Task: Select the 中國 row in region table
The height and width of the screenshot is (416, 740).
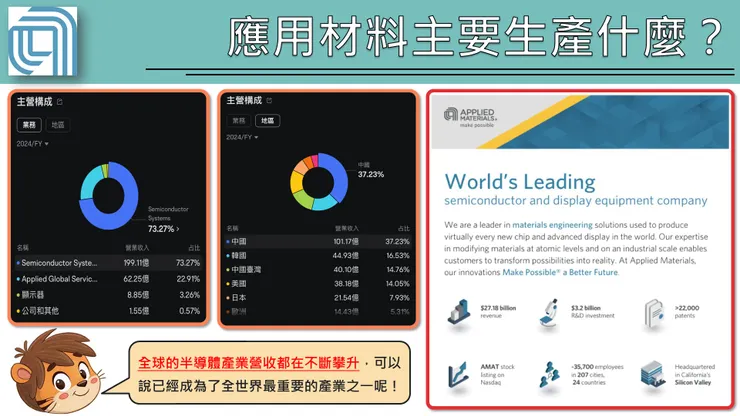Action: (x=319, y=241)
